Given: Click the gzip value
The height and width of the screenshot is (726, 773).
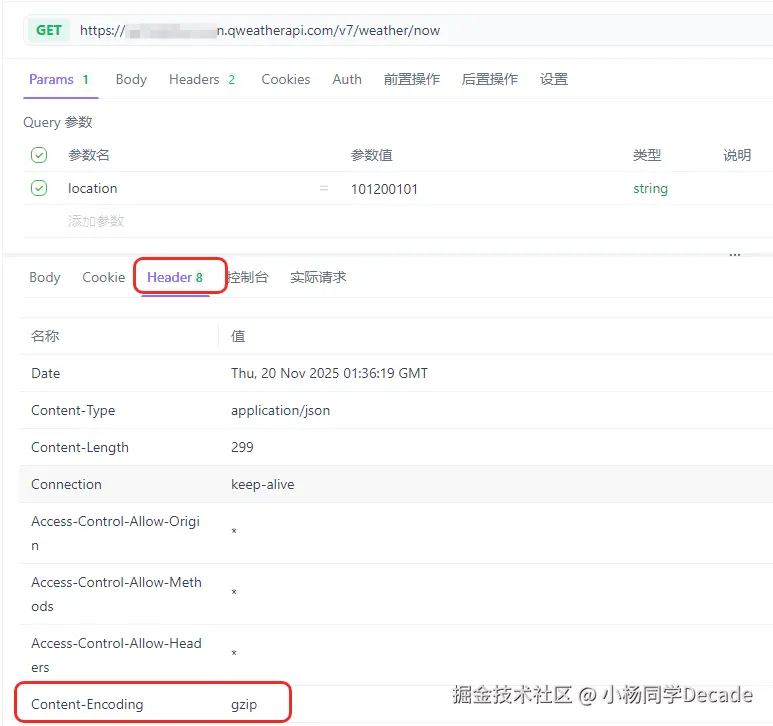Looking at the screenshot, I should coord(244,705).
